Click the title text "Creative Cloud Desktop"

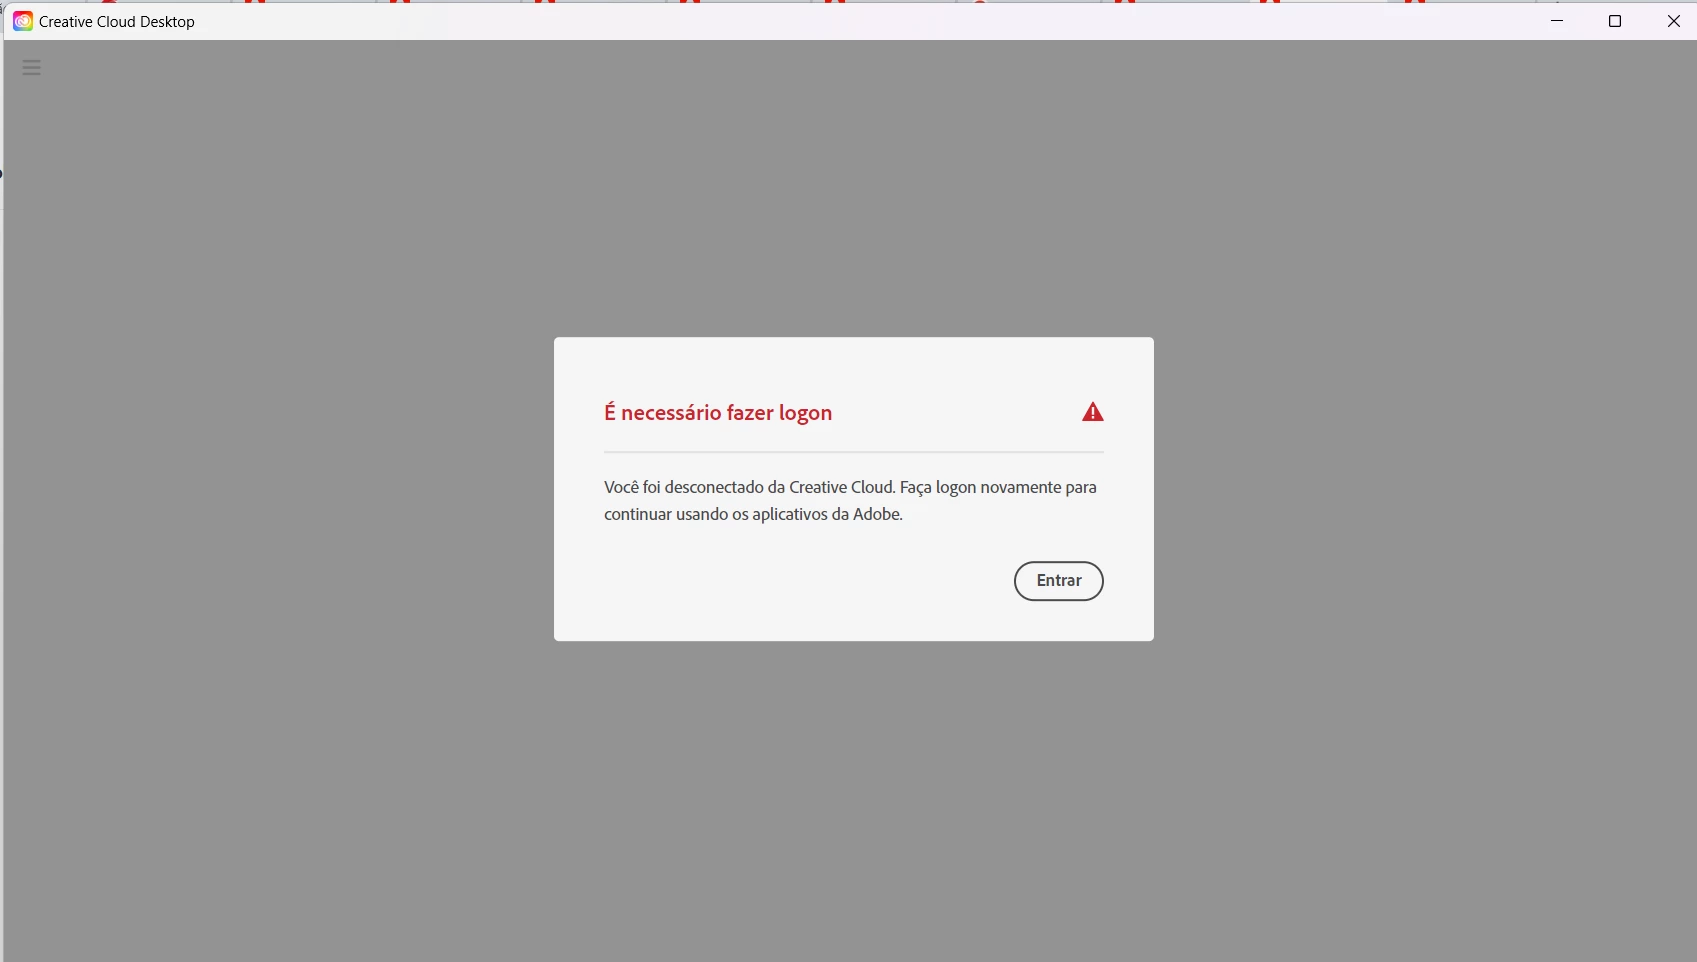coord(117,22)
